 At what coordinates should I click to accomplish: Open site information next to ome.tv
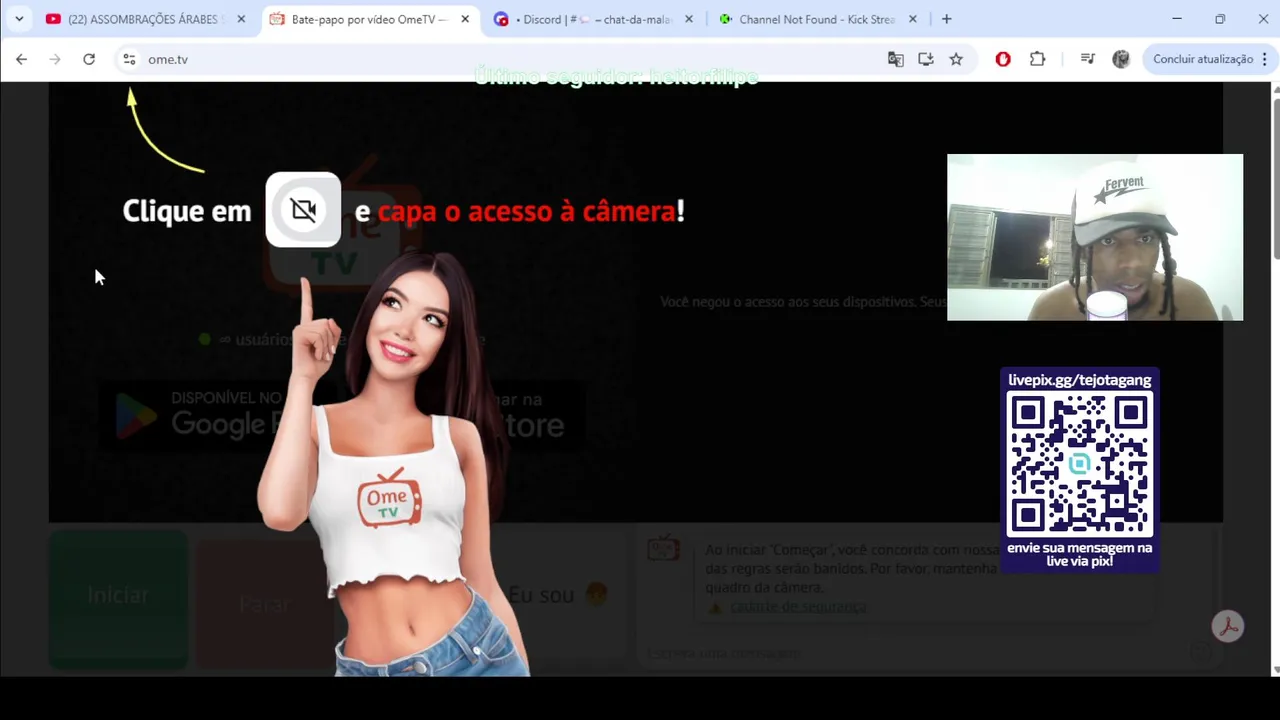pyautogui.click(x=129, y=59)
